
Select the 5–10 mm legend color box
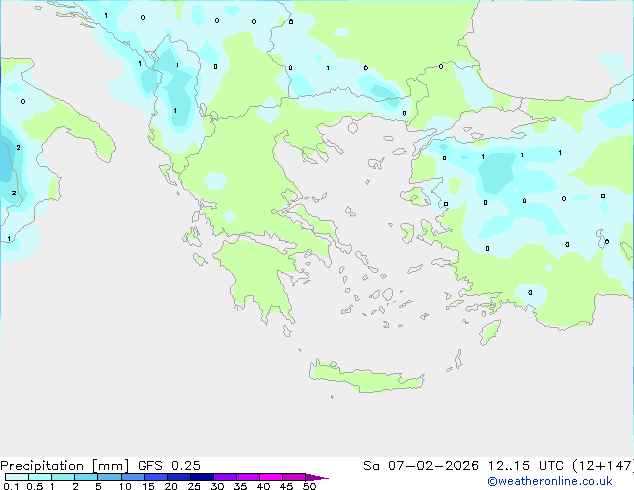(x=109, y=477)
